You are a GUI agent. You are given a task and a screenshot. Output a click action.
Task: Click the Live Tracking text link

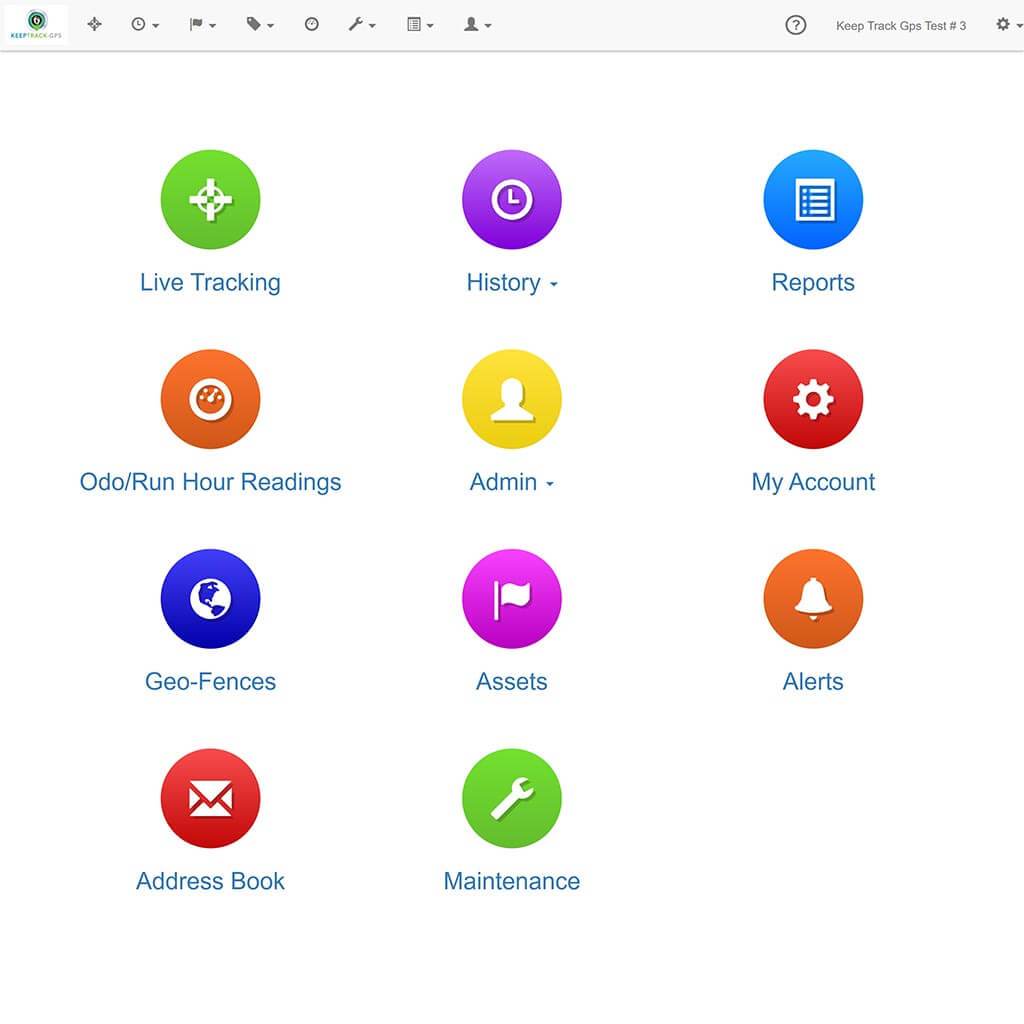(210, 283)
